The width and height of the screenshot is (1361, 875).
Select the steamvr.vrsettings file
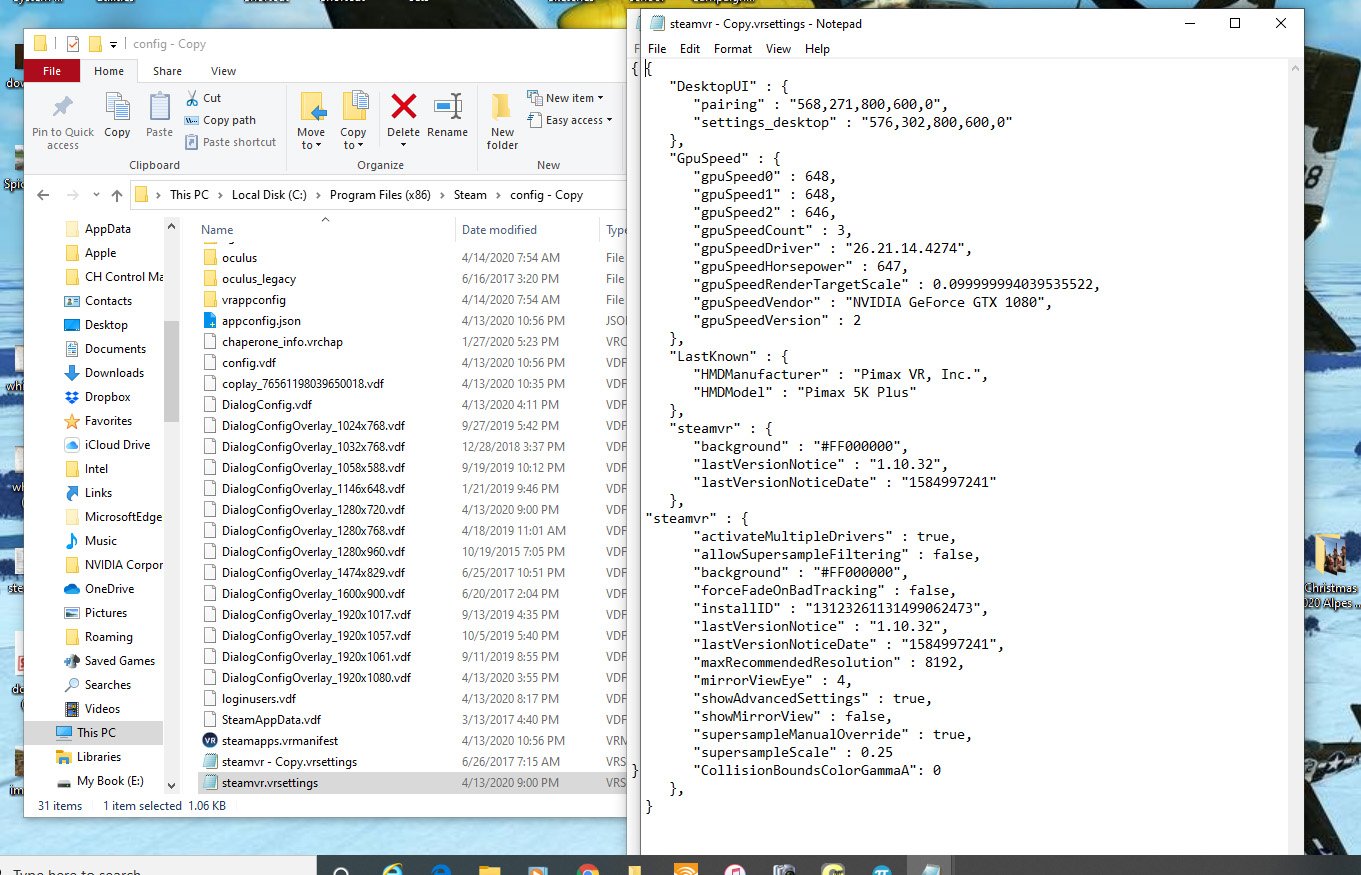[270, 783]
